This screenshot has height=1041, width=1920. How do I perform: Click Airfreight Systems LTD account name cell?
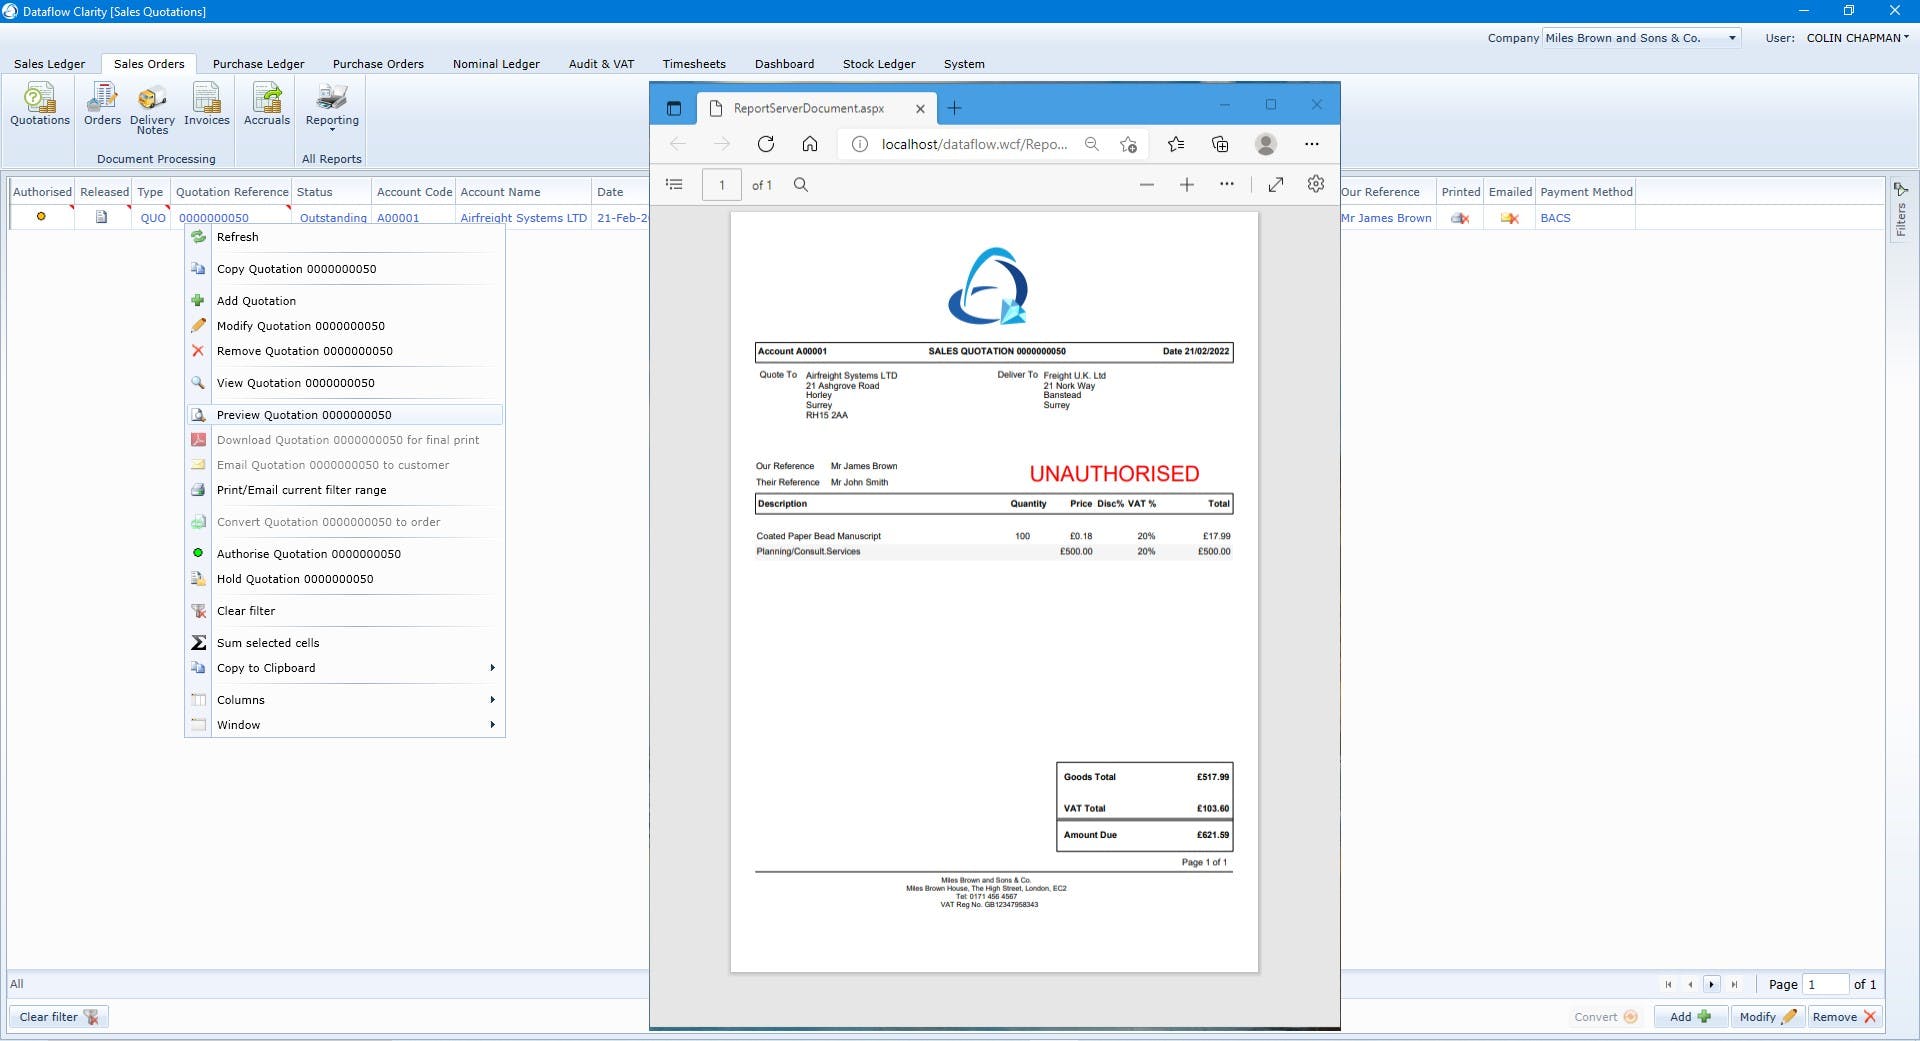click(523, 218)
